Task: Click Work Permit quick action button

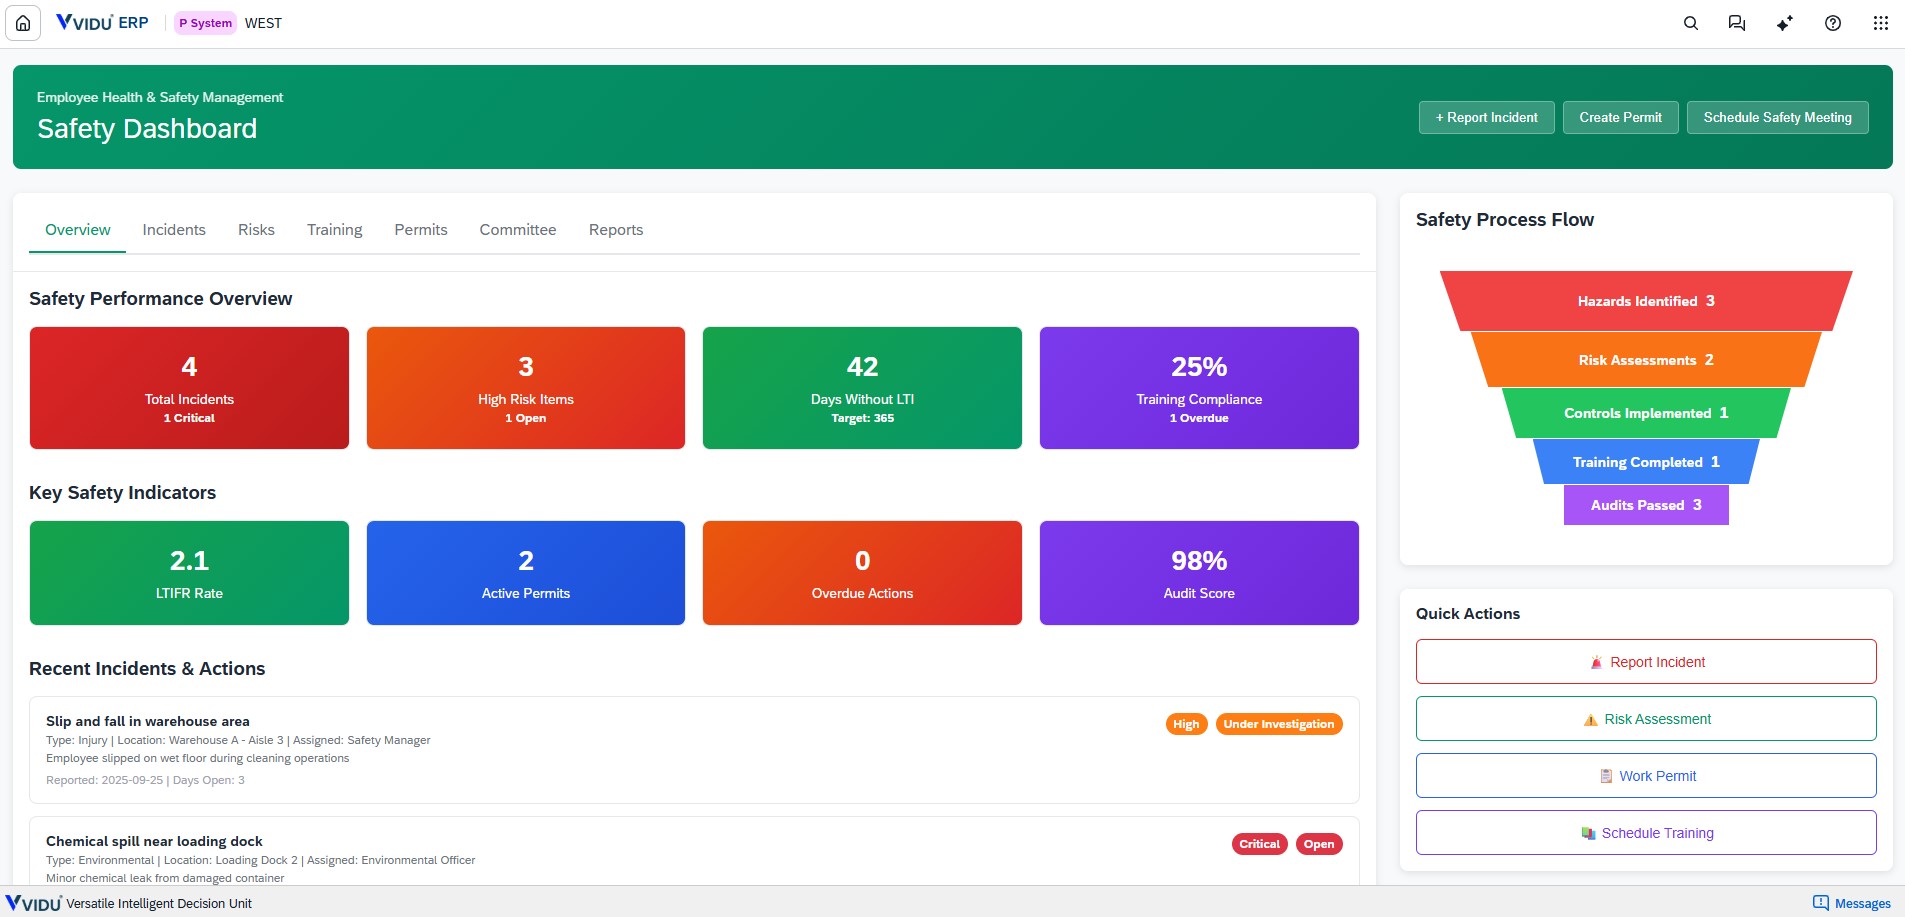Action: (1645, 776)
